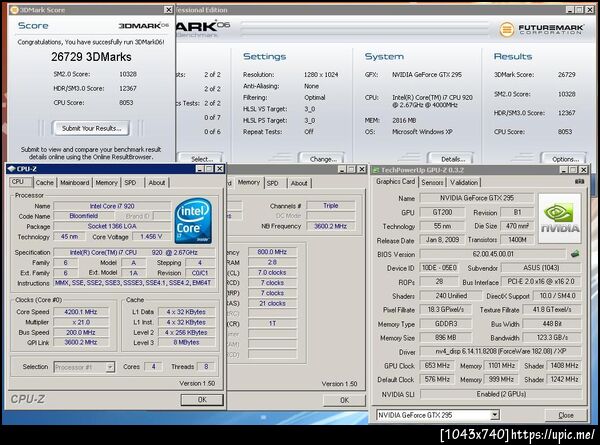
Task: Click the GPU-Z title bar icon
Action: pyautogui.click(x=376, y=170)
